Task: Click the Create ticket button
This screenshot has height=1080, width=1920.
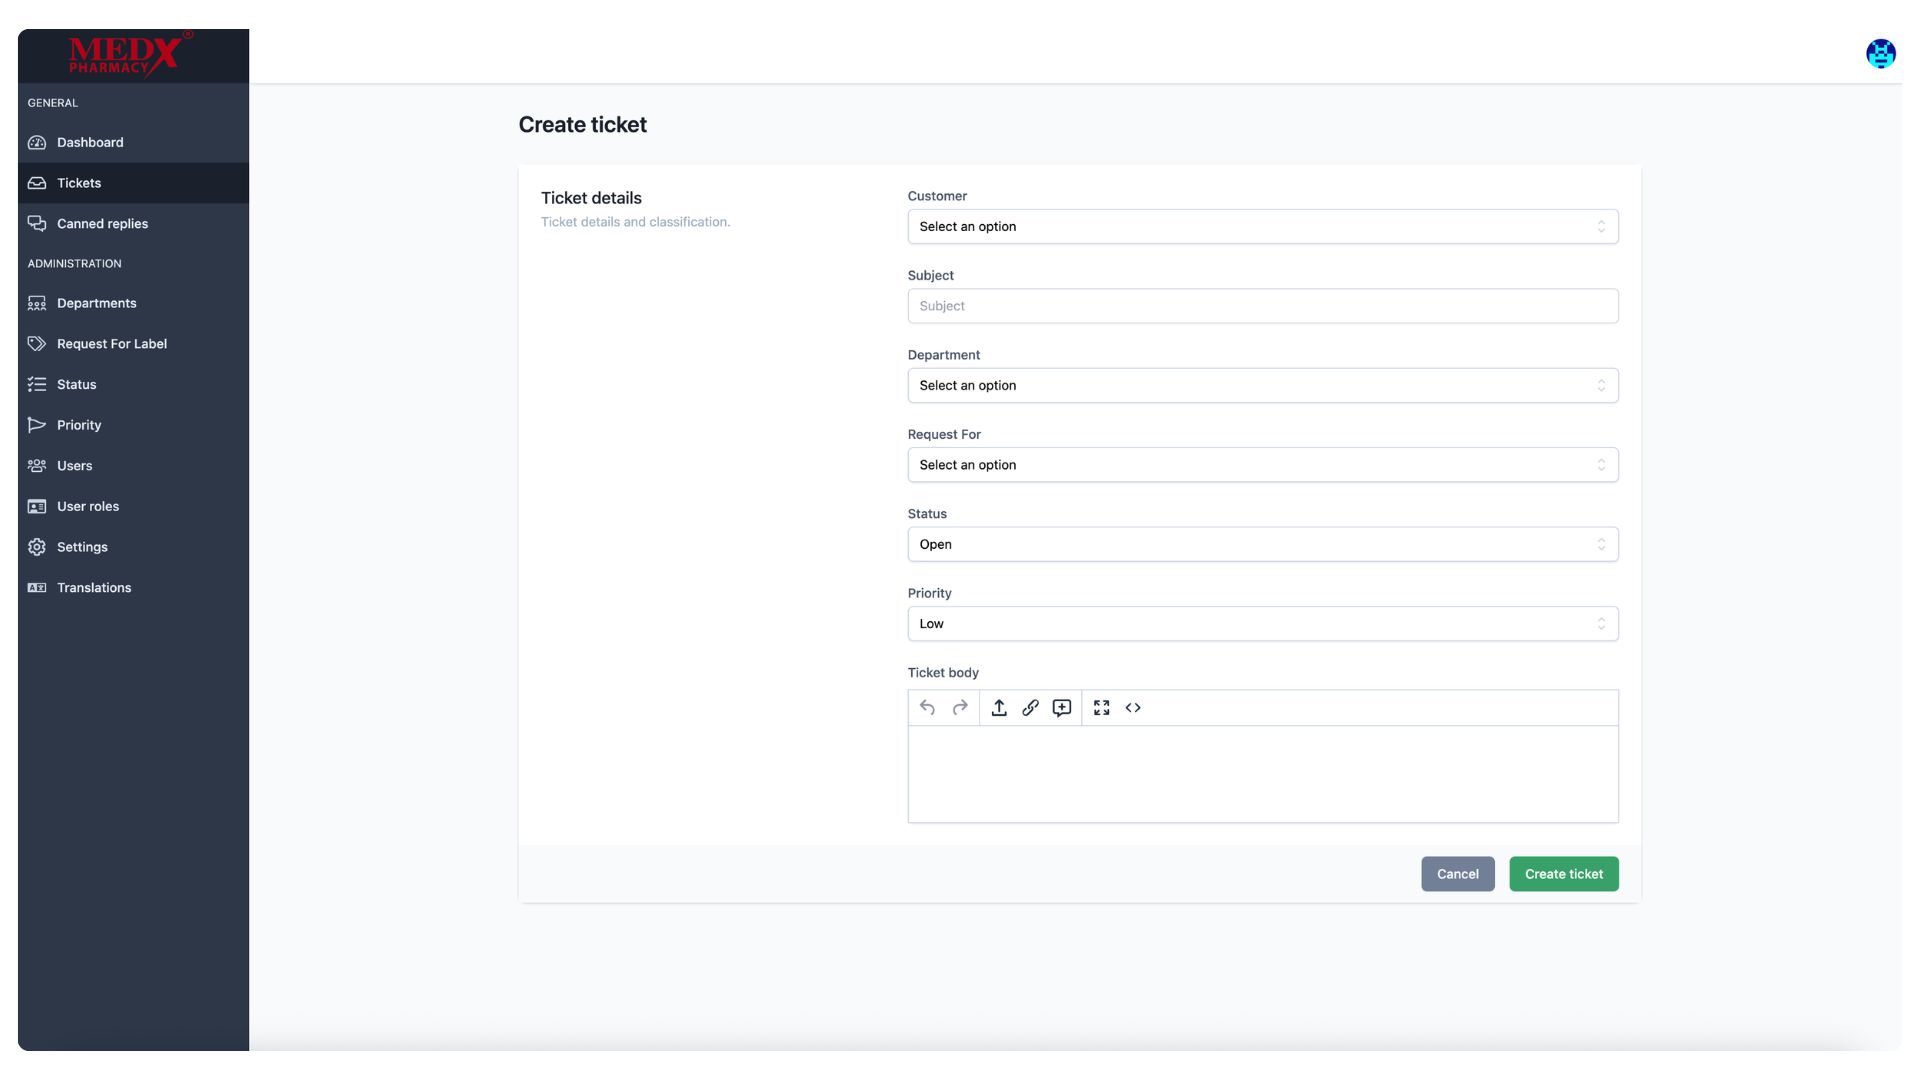Action: click(1563, 874)
